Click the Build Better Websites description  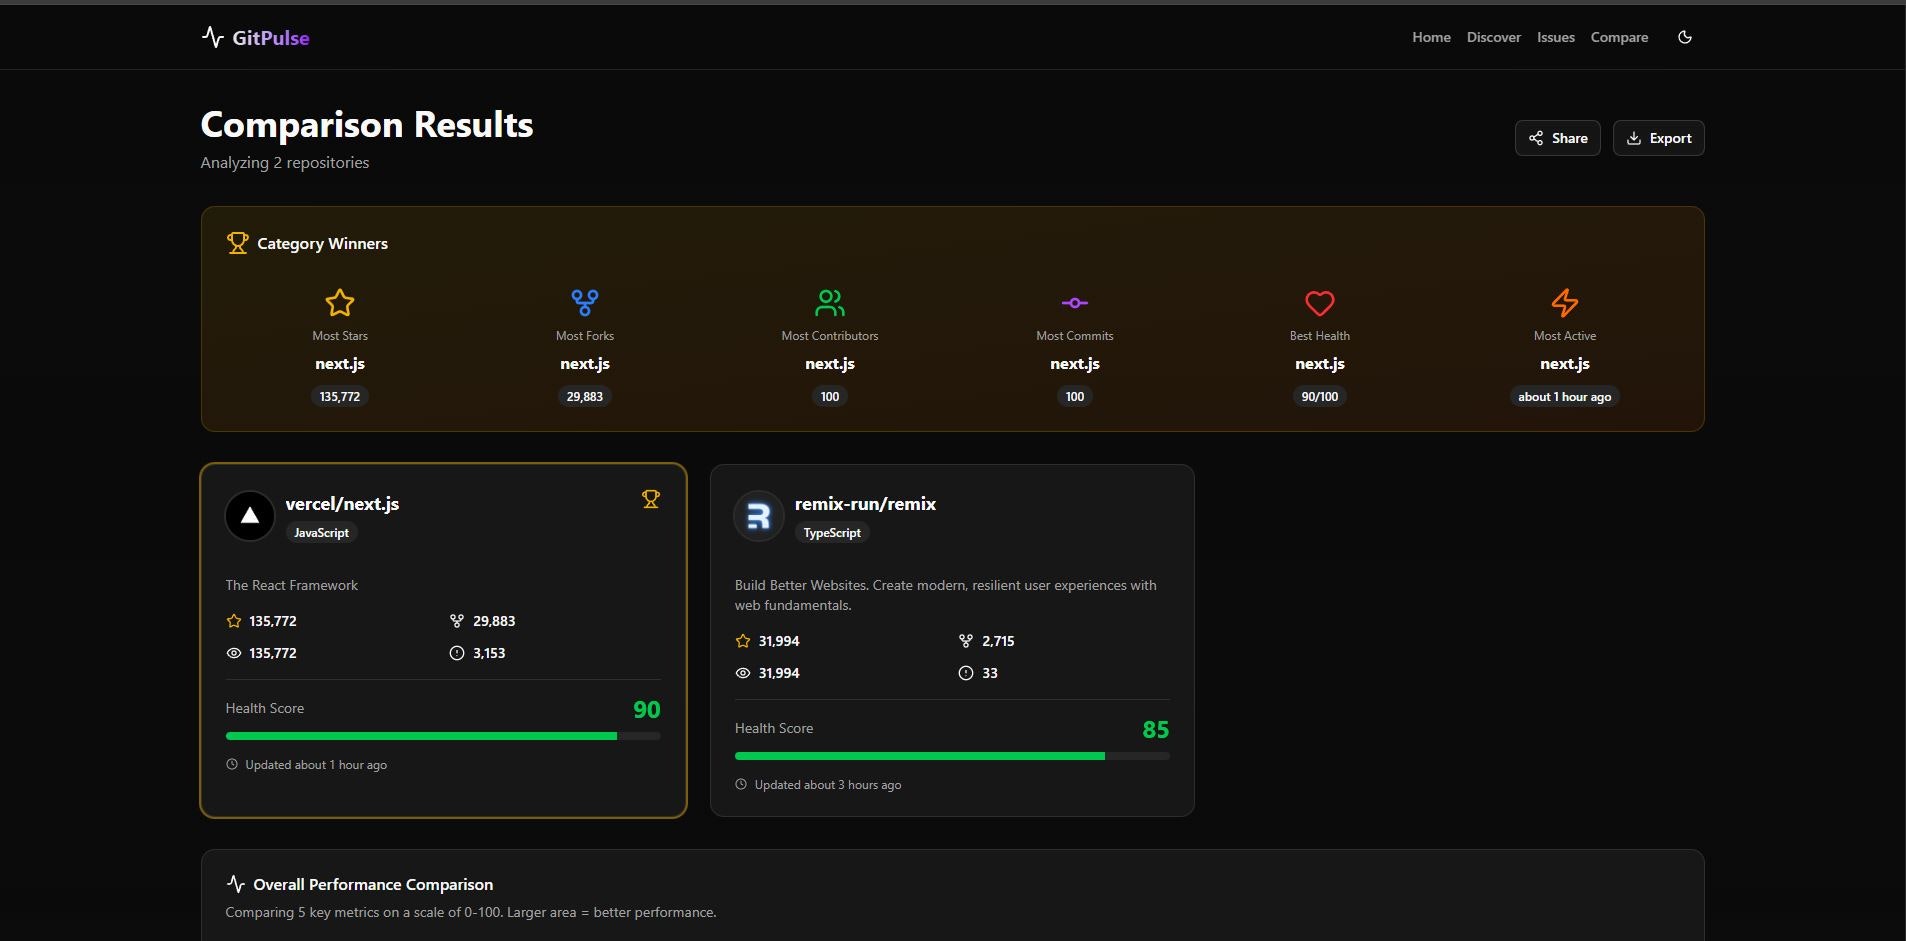click(946, 595)
